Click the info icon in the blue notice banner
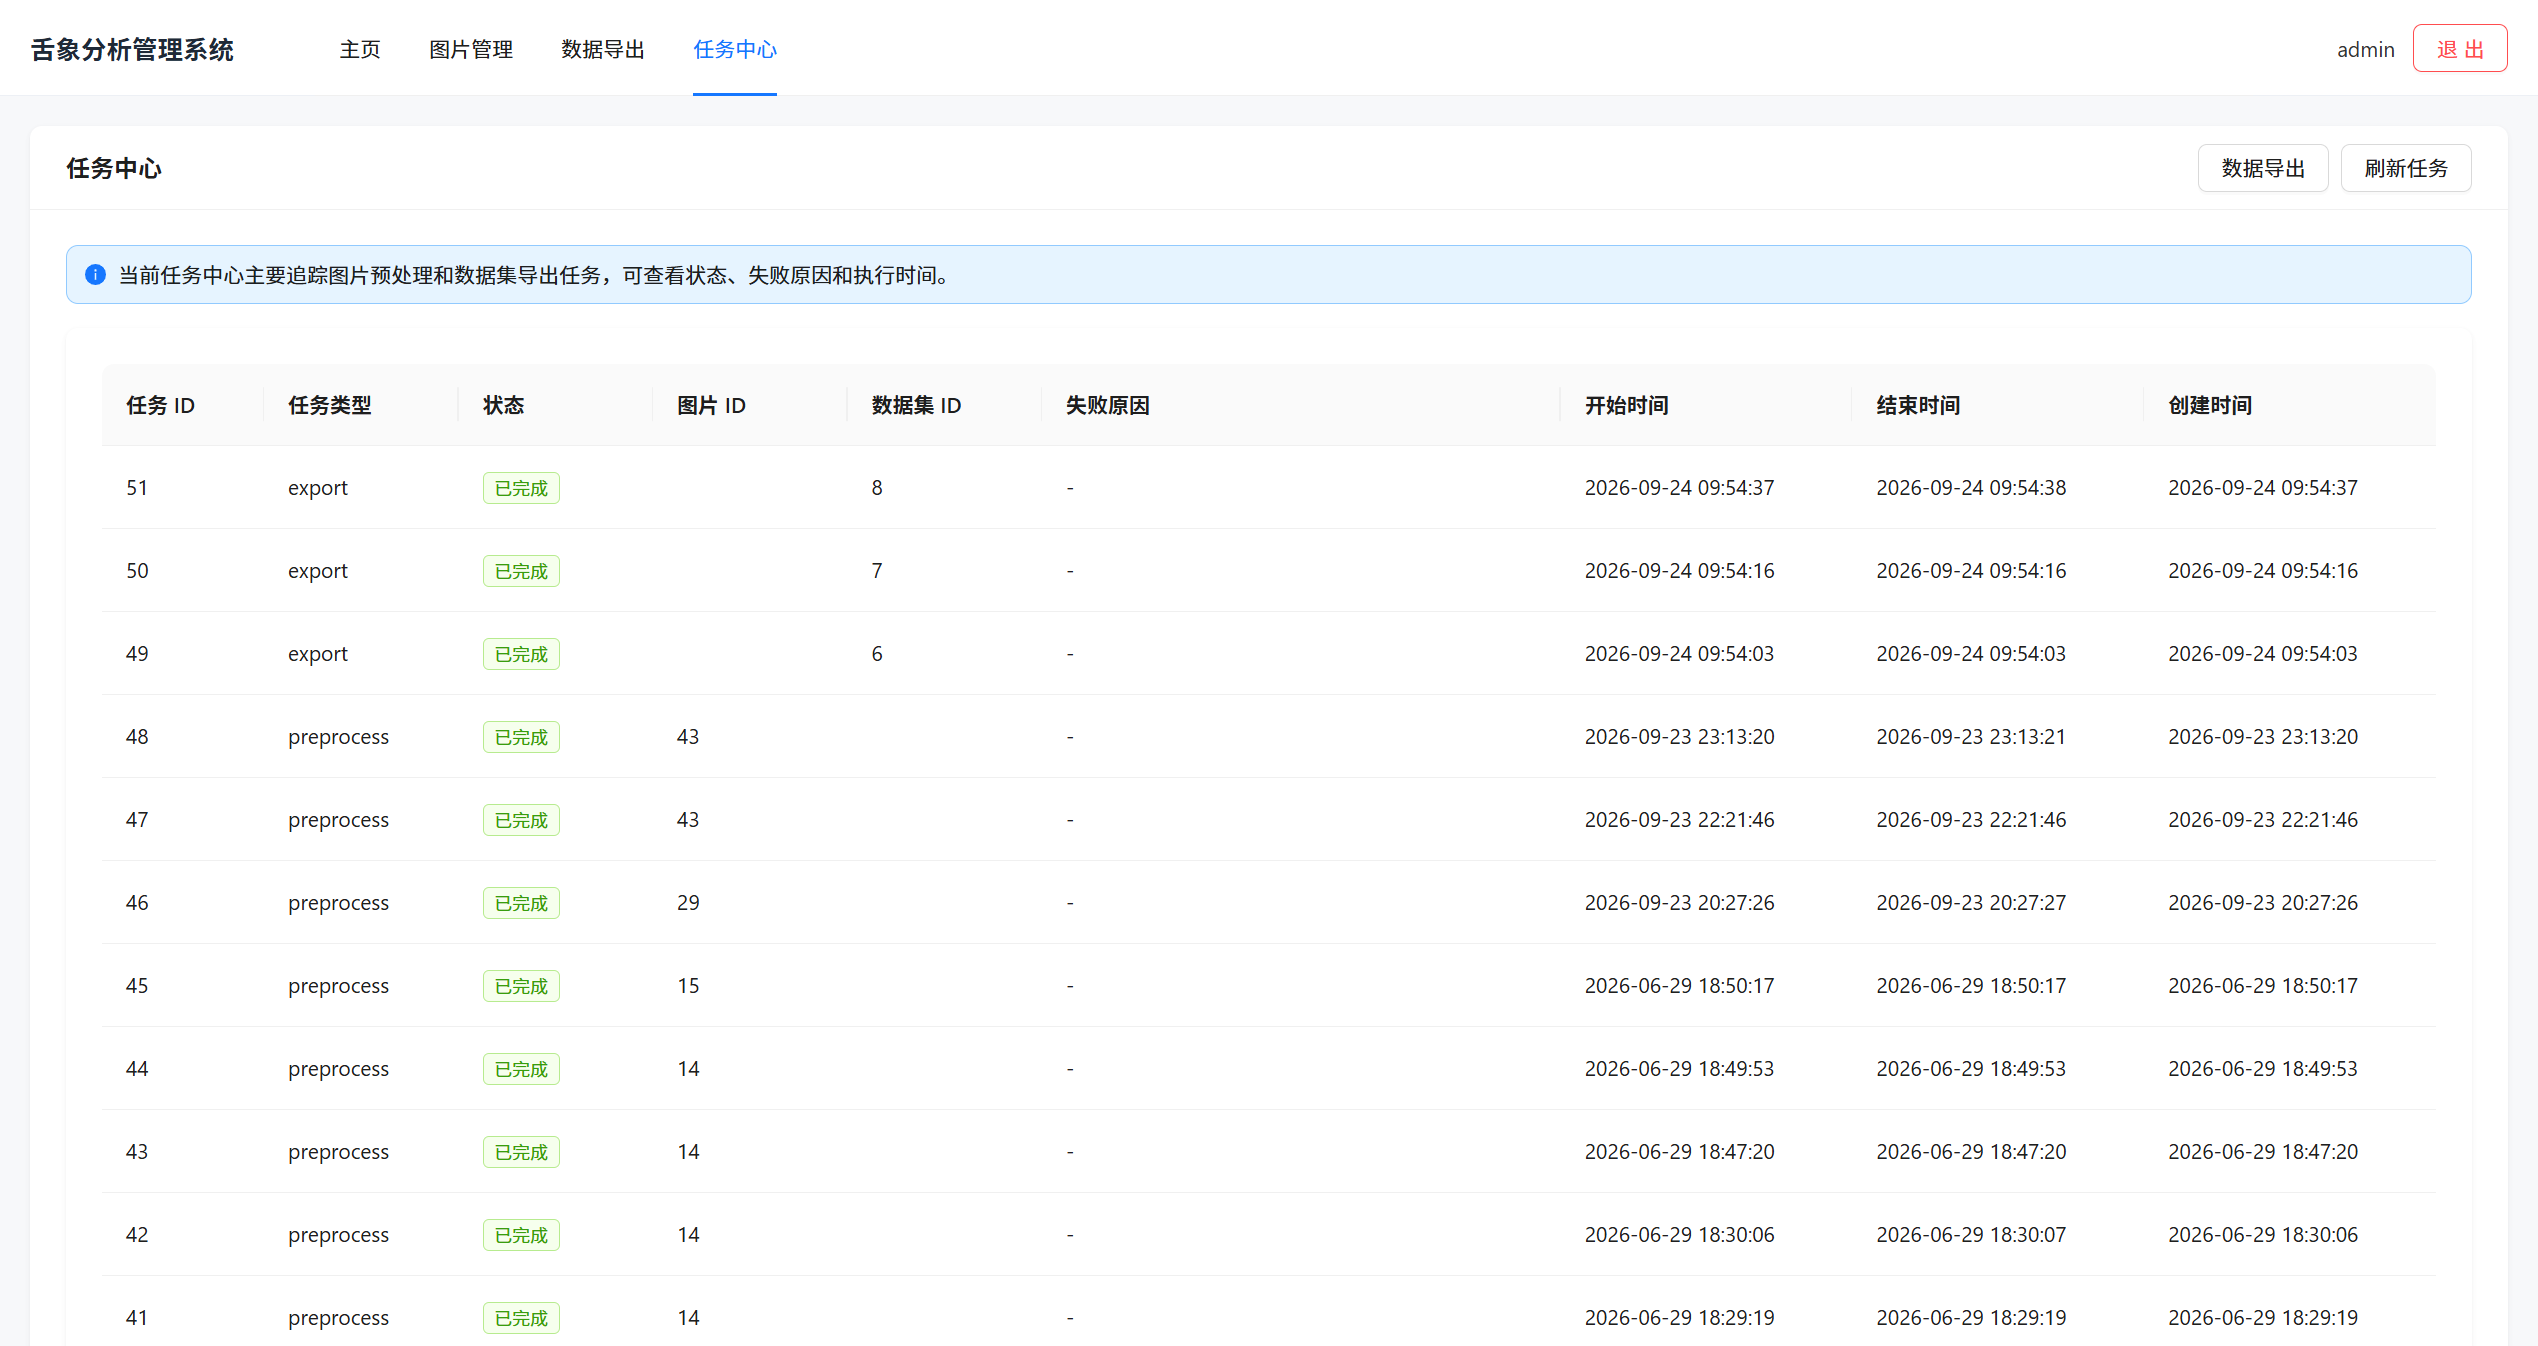The height and width of the screenshot is (1346, 2538). pyautogui.click(x=95, y=275)
